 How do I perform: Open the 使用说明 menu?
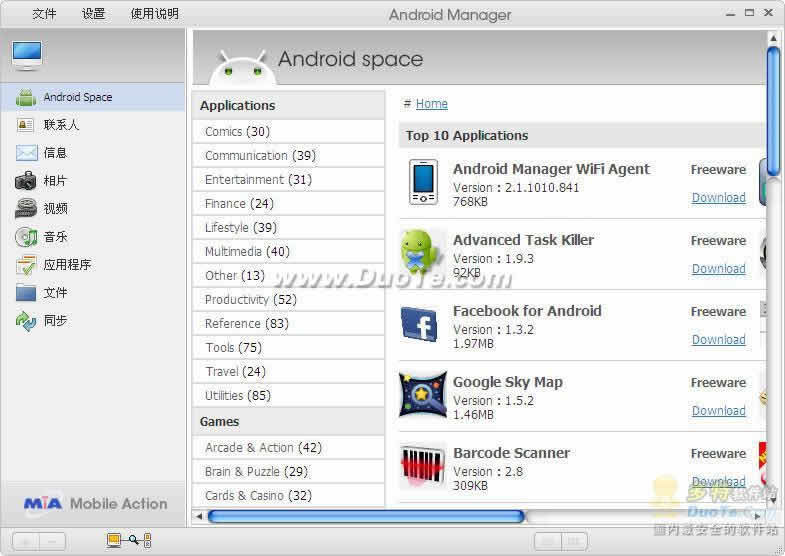(155, 14)
